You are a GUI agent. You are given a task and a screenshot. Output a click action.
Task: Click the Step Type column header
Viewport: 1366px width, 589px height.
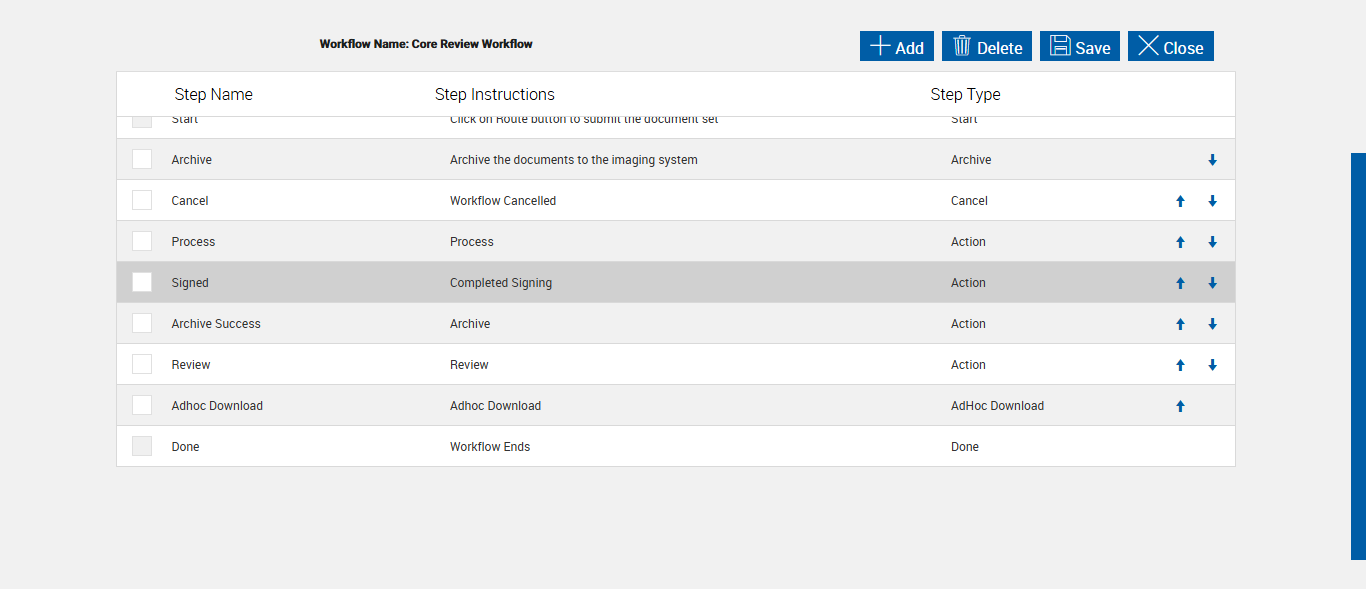(965, 95)
